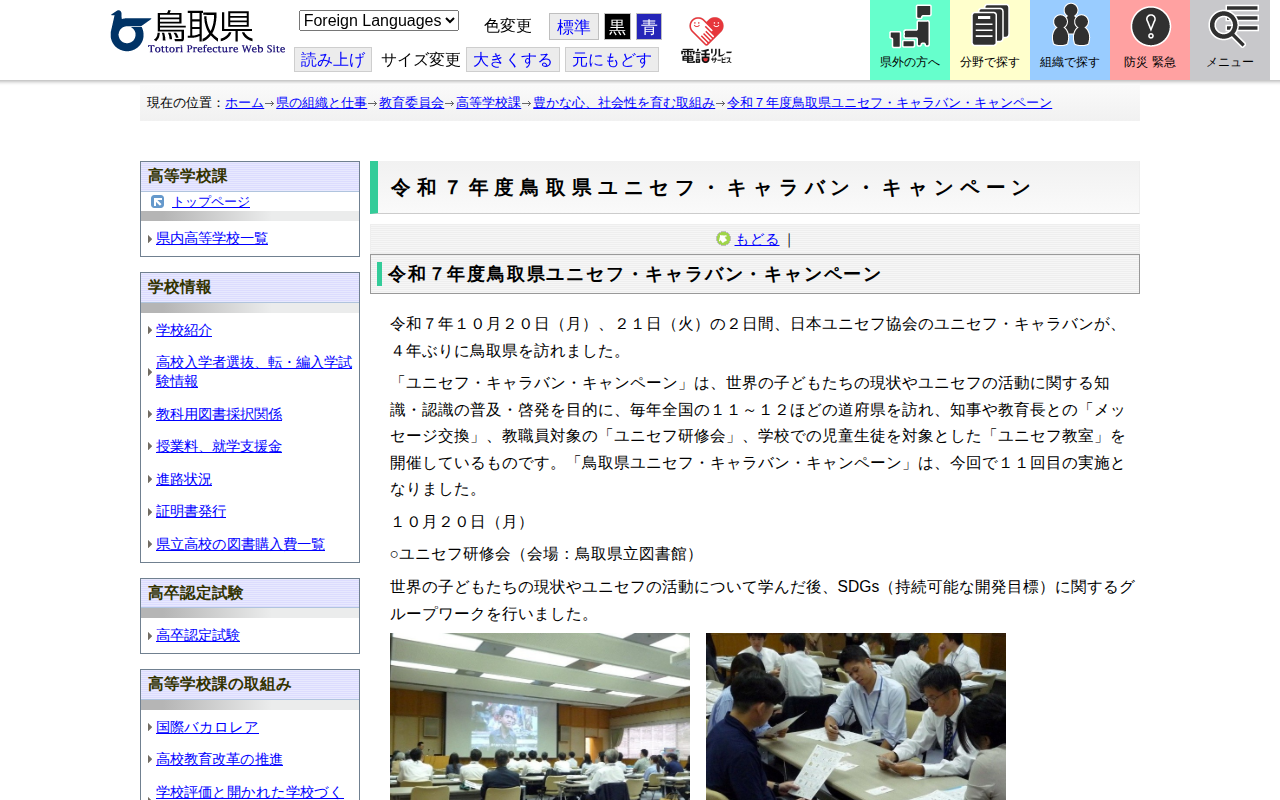The width and height of the screenshot is (1280, 800).
Task: Open 県内高等学校一覧 sidebar link
Action: pos(212,238)
